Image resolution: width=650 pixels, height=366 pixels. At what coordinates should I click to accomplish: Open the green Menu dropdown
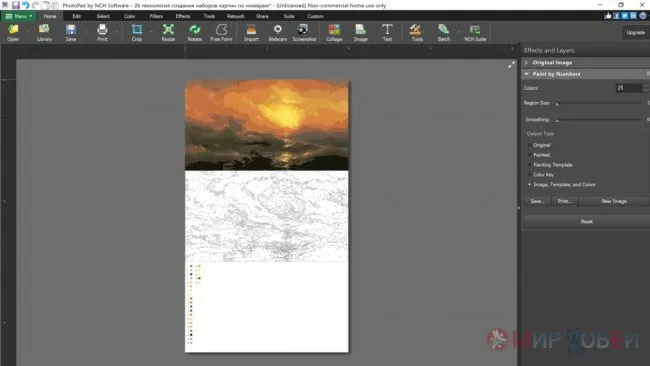click(19, 16)
